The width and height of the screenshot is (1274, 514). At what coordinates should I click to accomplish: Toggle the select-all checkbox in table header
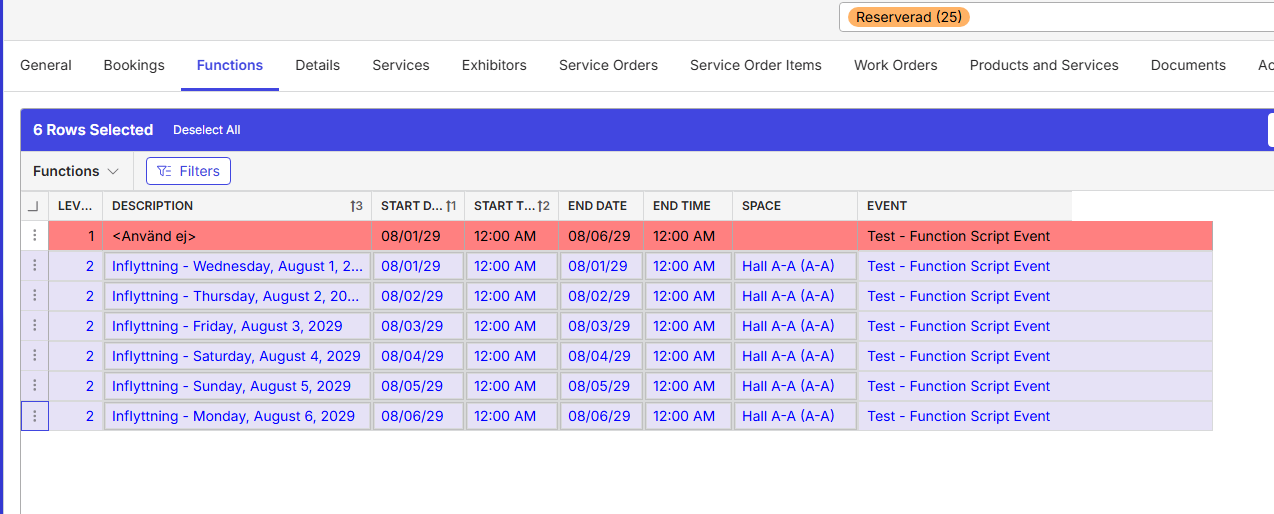34,206
